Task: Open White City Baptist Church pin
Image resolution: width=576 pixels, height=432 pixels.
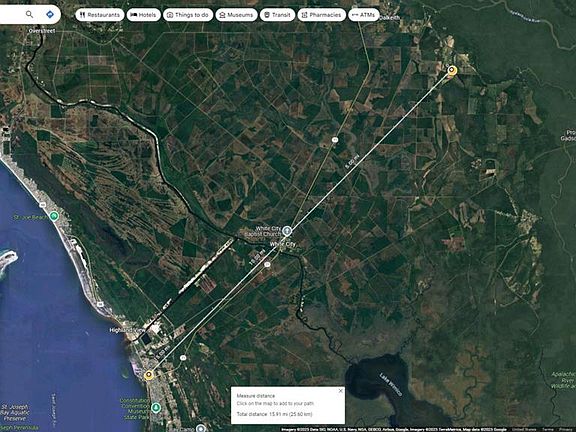Action: coord(287,231)
